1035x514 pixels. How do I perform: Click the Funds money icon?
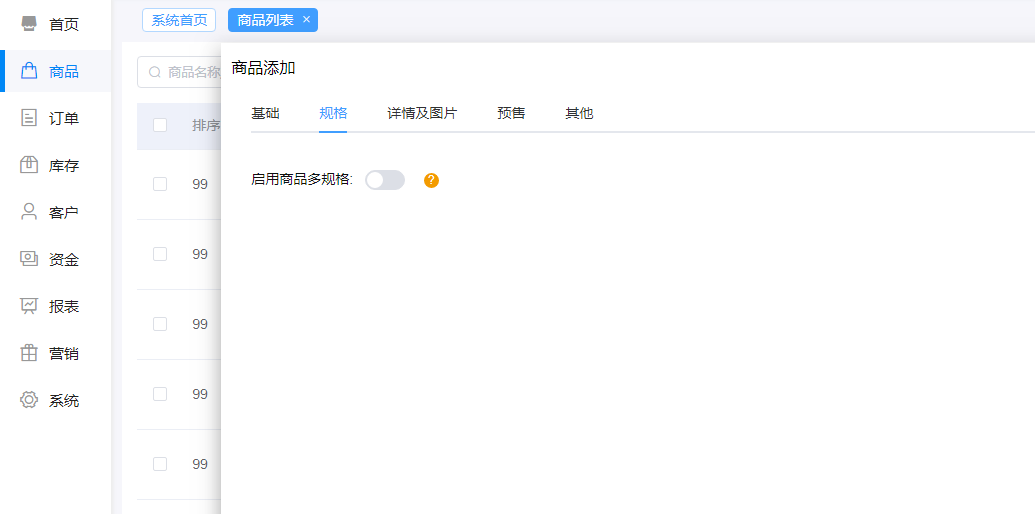[x=29, y=259]
